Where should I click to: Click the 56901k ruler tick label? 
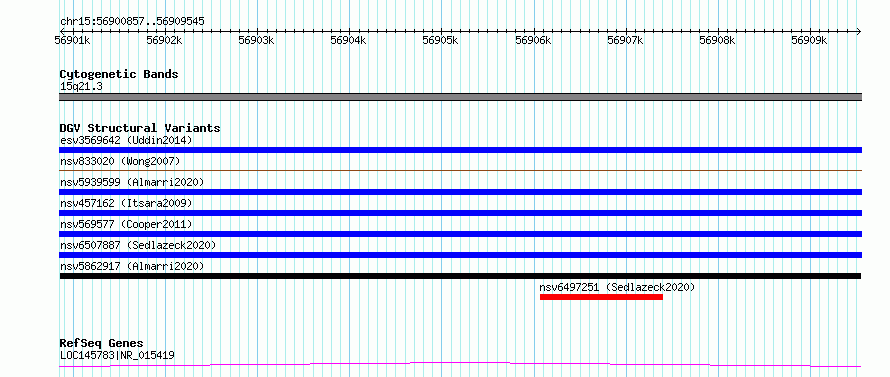72,40
